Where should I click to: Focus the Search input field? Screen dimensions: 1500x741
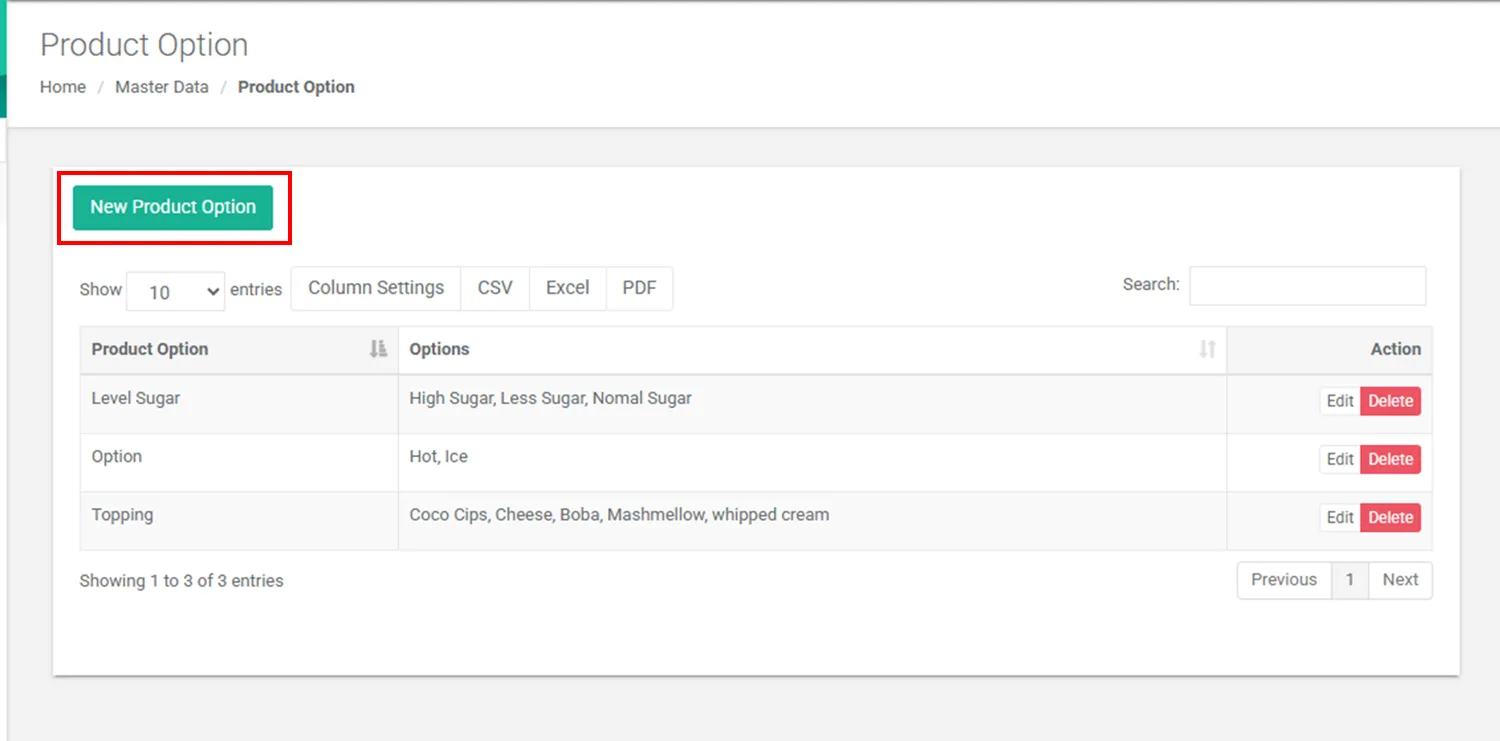coord(1307,286)
